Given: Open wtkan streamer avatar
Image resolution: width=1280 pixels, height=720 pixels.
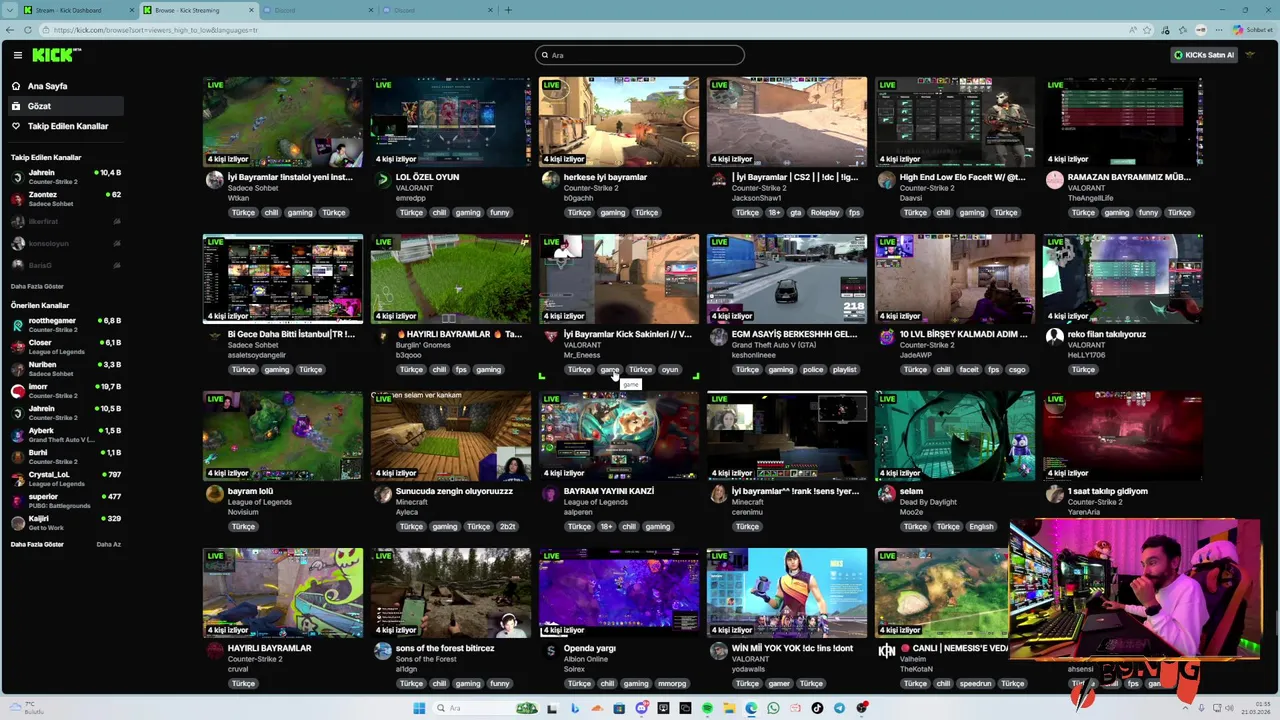Looking at the screenshot, I should (x=214, y=180).
